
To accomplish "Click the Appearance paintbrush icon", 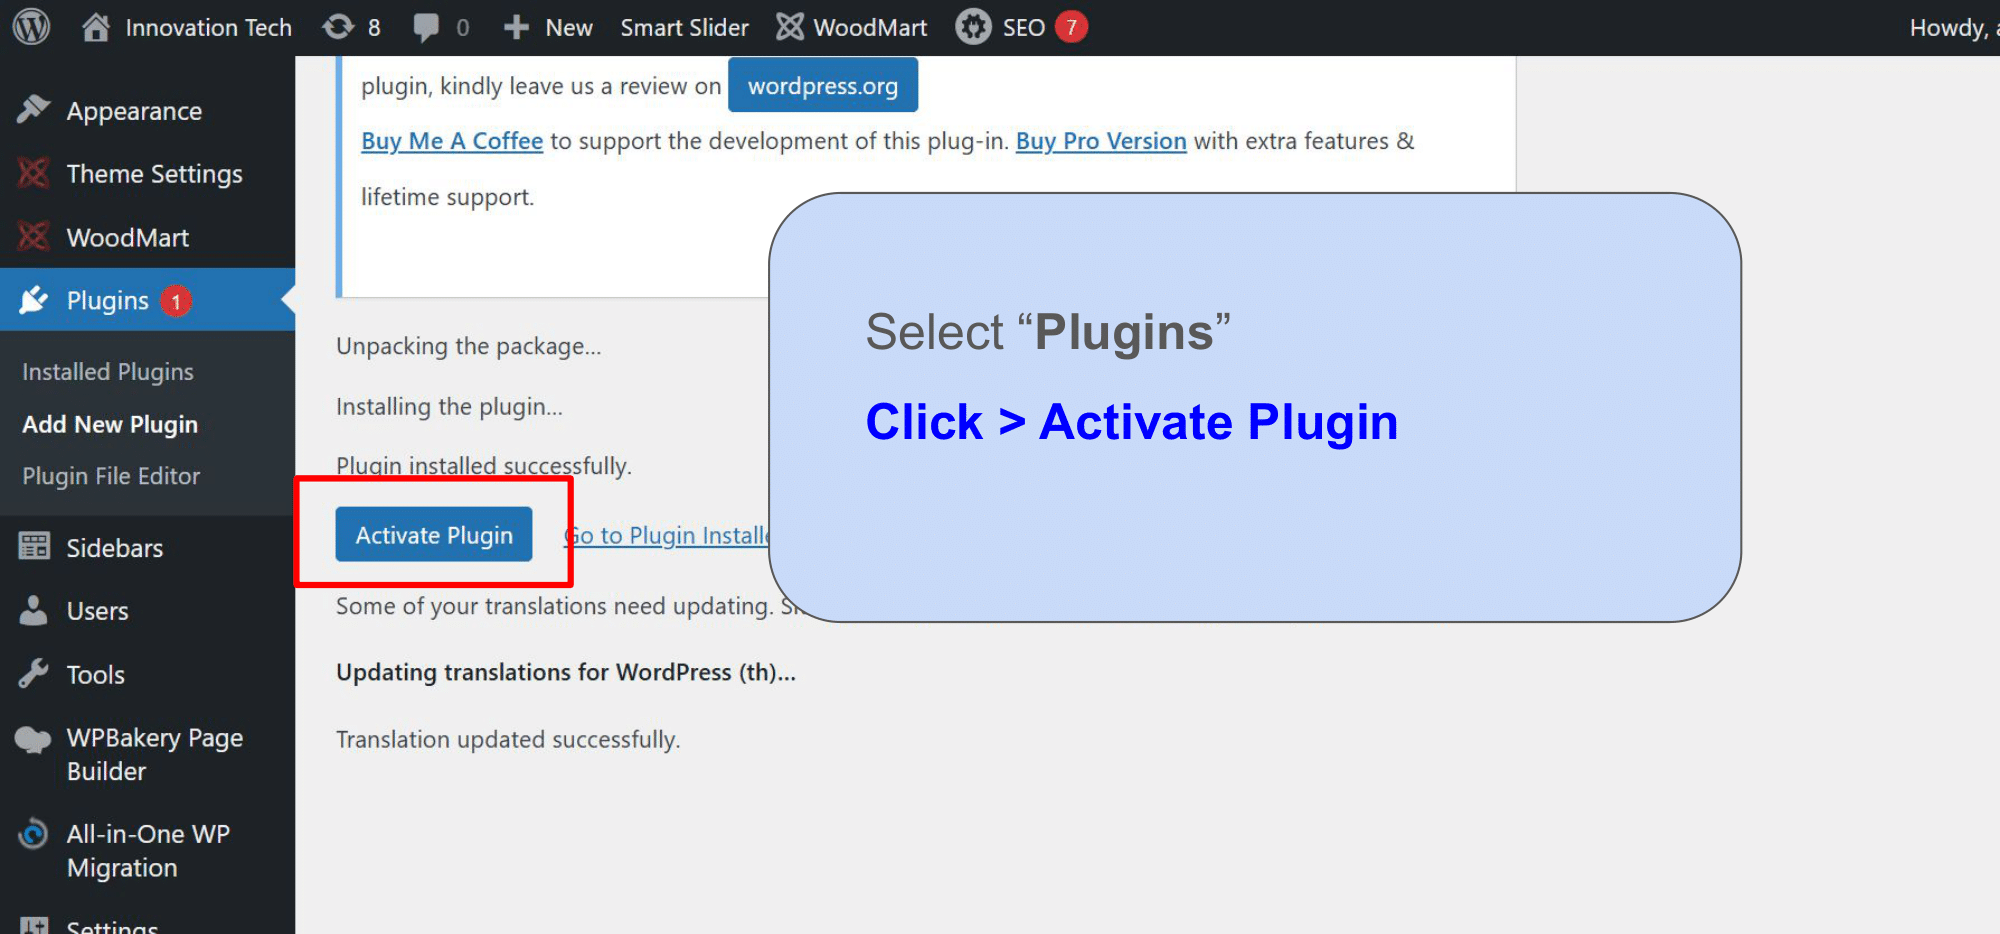I will tap(33, 110).
